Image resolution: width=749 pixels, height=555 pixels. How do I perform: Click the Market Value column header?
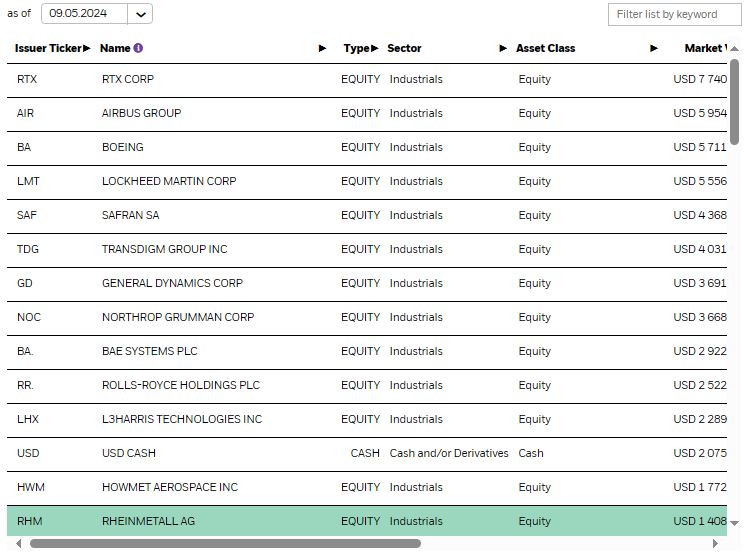point(706,48)
